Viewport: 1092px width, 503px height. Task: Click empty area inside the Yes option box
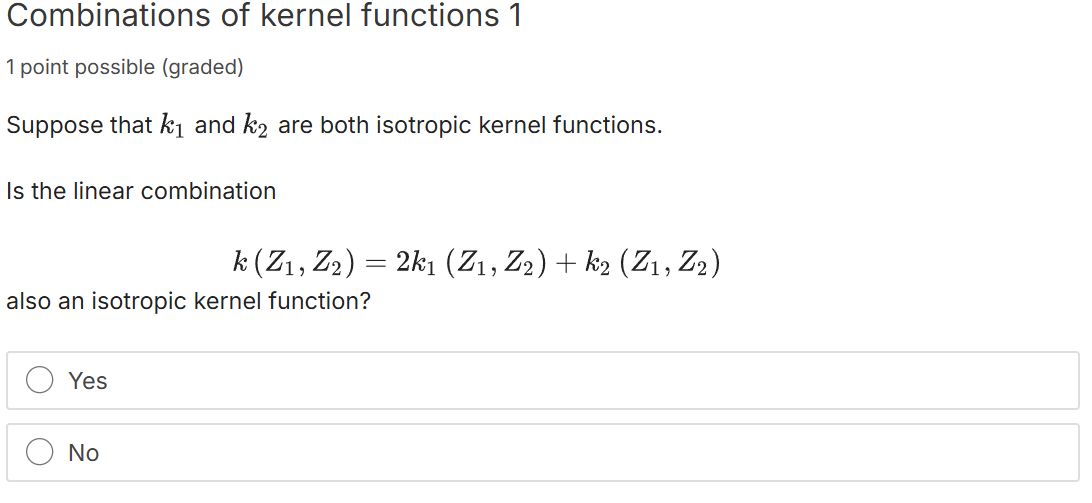(x=592, y=380)
